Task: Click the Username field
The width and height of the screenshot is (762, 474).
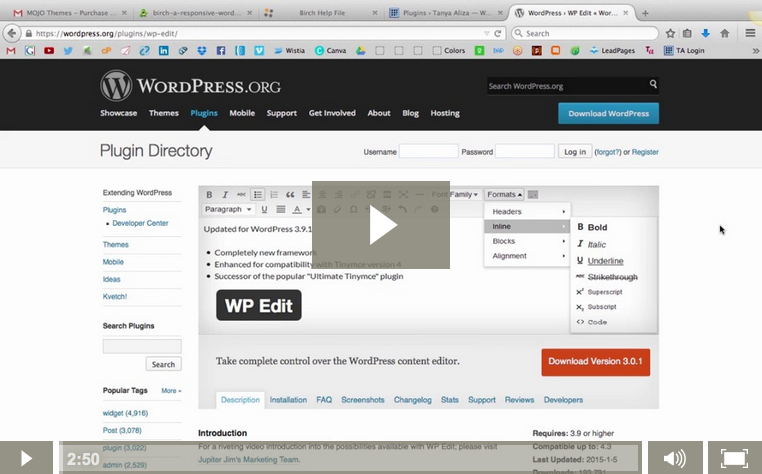Action: pos(428,151)
